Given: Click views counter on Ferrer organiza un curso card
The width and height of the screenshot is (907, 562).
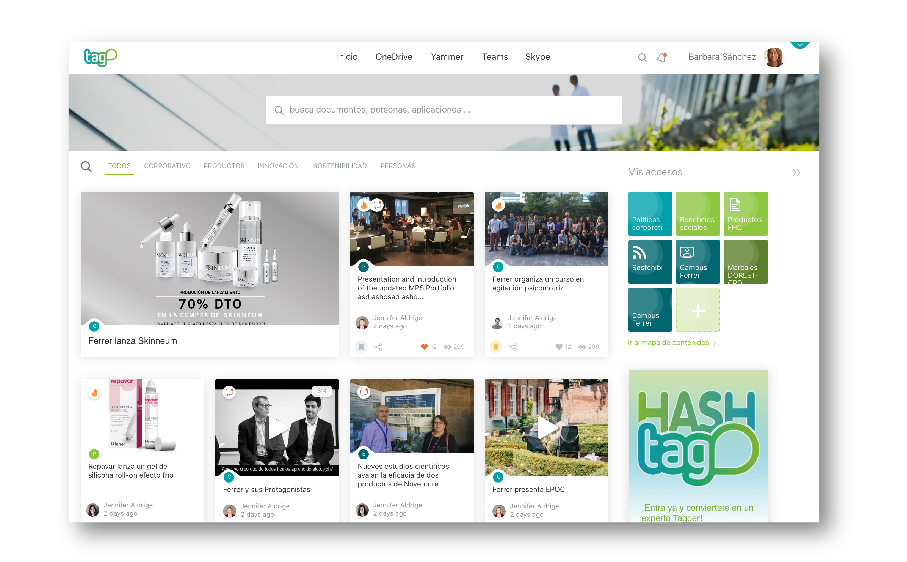Looking at the screenshot, I should click(589, 347).
